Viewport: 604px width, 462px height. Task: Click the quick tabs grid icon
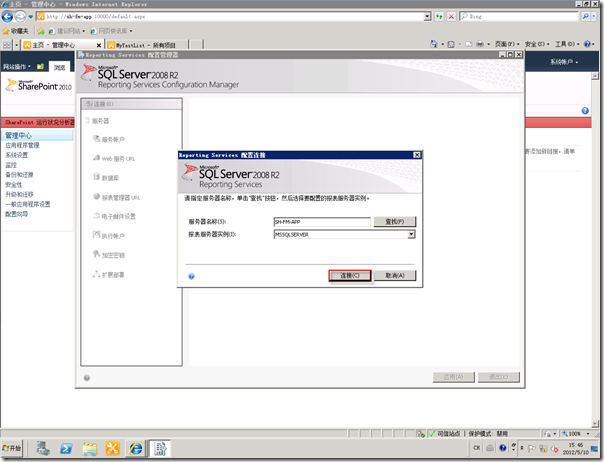pos(7,45)
